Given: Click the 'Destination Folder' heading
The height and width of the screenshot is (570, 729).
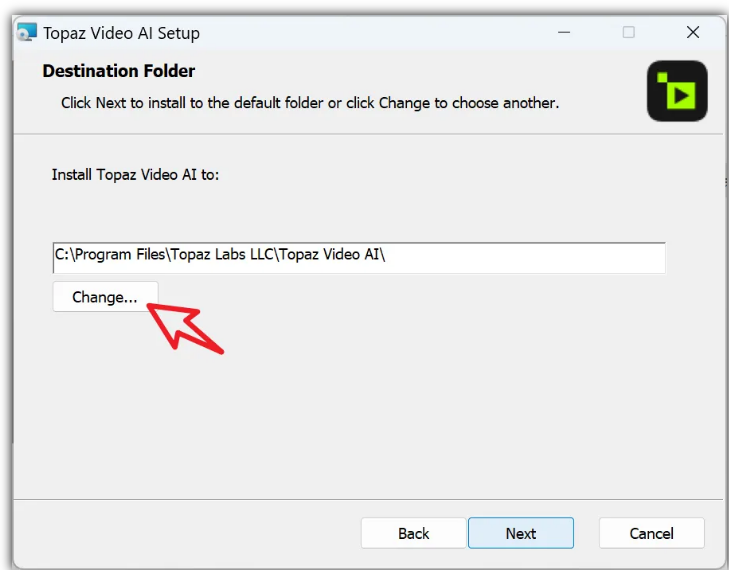Looking at the screenshot, I should [x=119, y=71].
